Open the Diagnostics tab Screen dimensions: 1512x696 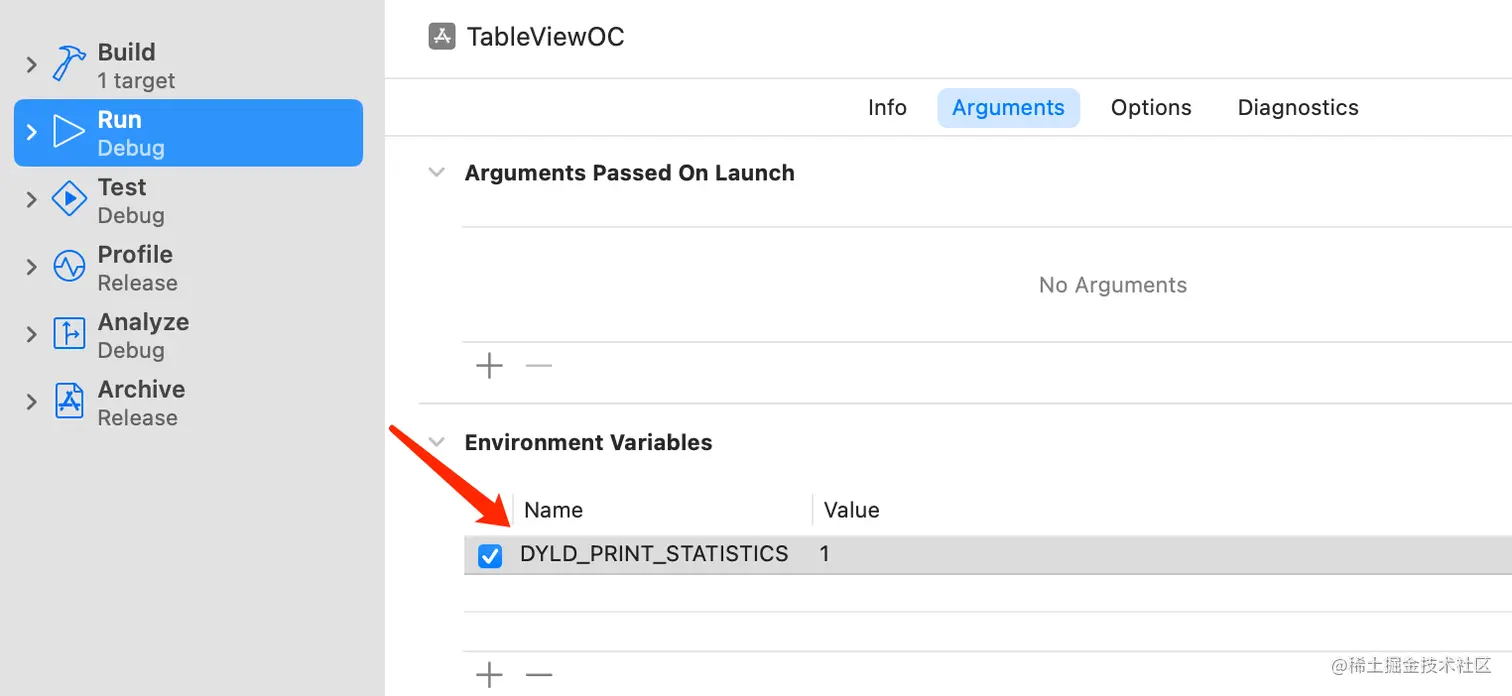tap(1298, 107)
